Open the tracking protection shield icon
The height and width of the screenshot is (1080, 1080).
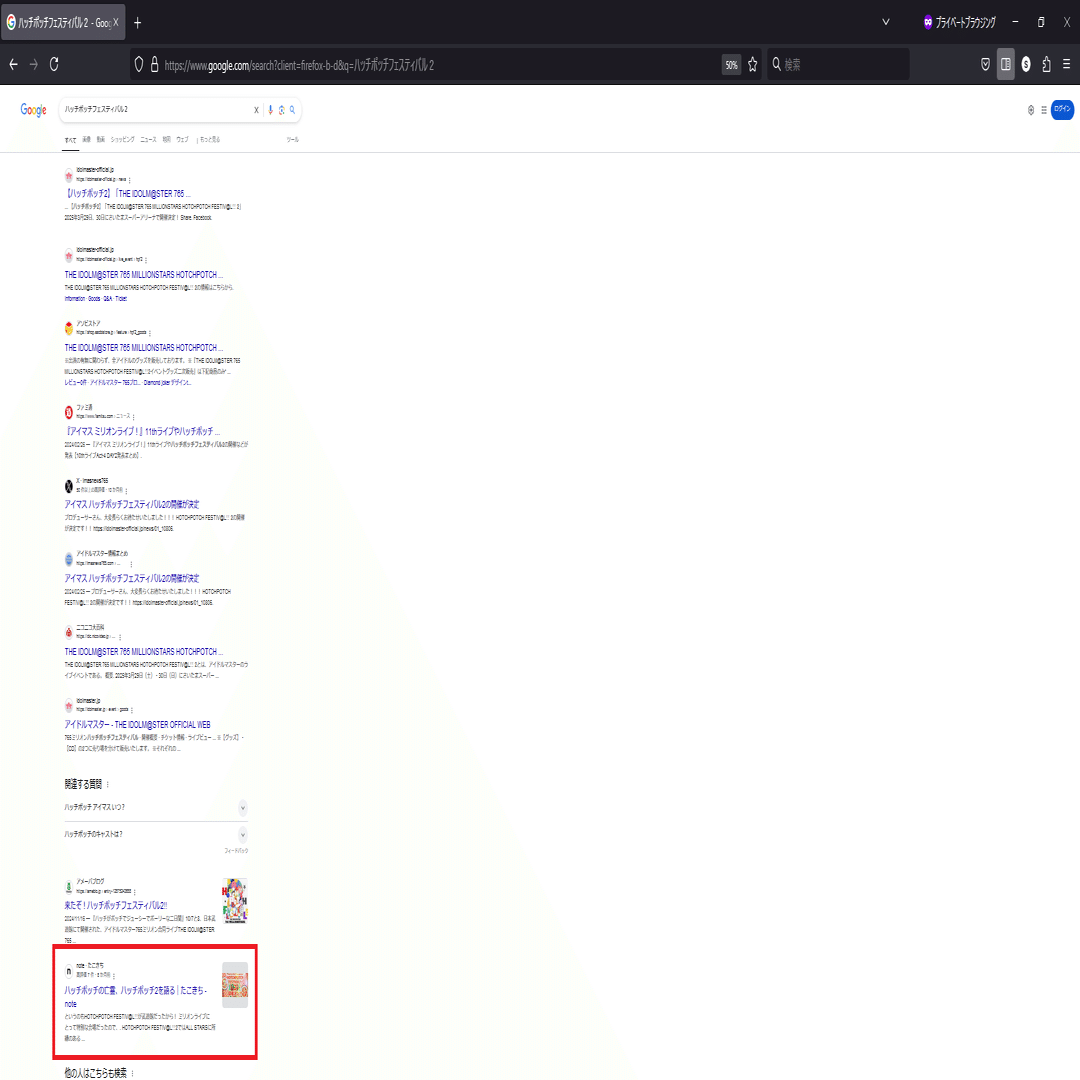pyautogui.click(x=139, y=65)
